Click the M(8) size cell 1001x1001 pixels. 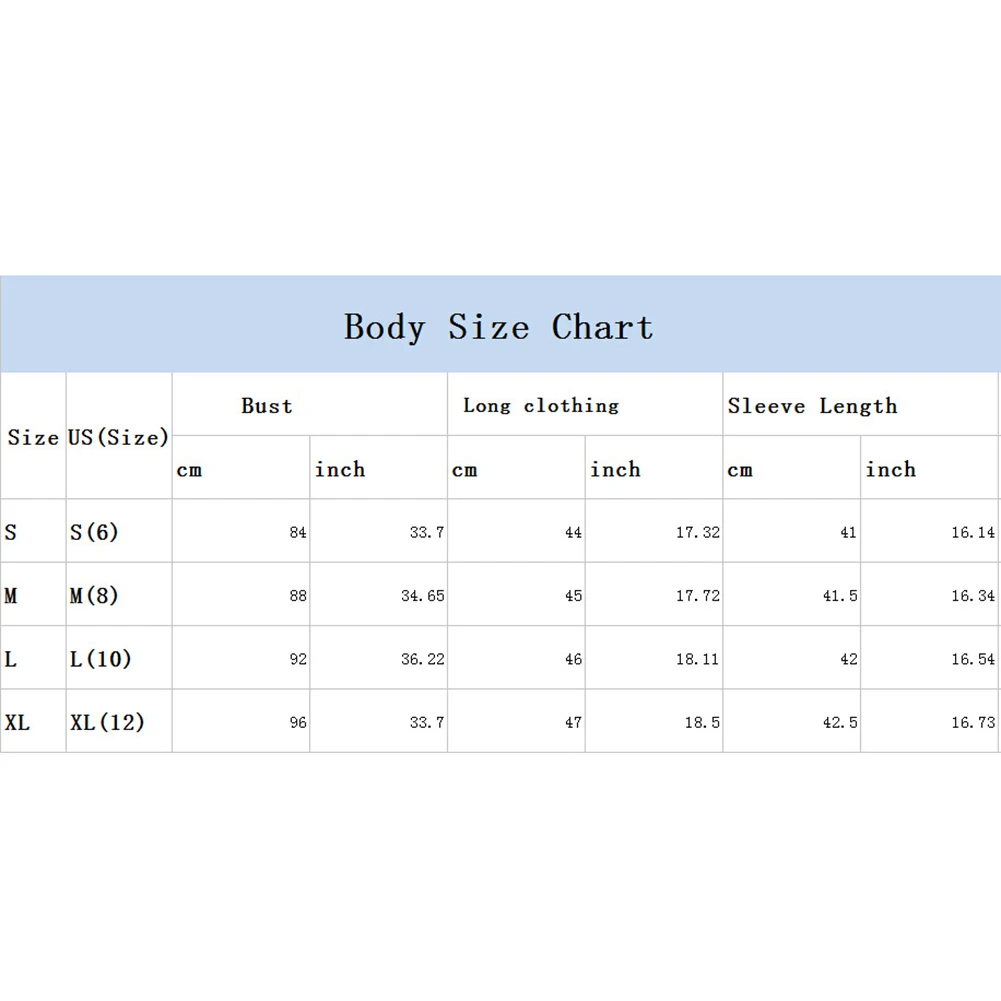(x=94, y=595)
